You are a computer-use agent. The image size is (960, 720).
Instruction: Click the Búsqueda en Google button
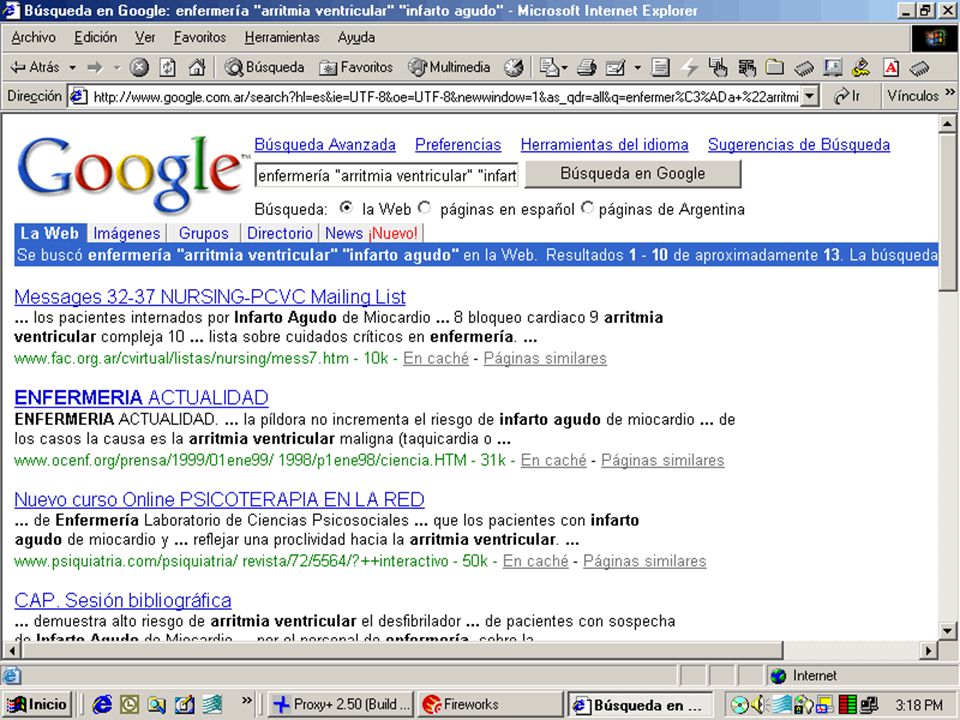[633, 174]
